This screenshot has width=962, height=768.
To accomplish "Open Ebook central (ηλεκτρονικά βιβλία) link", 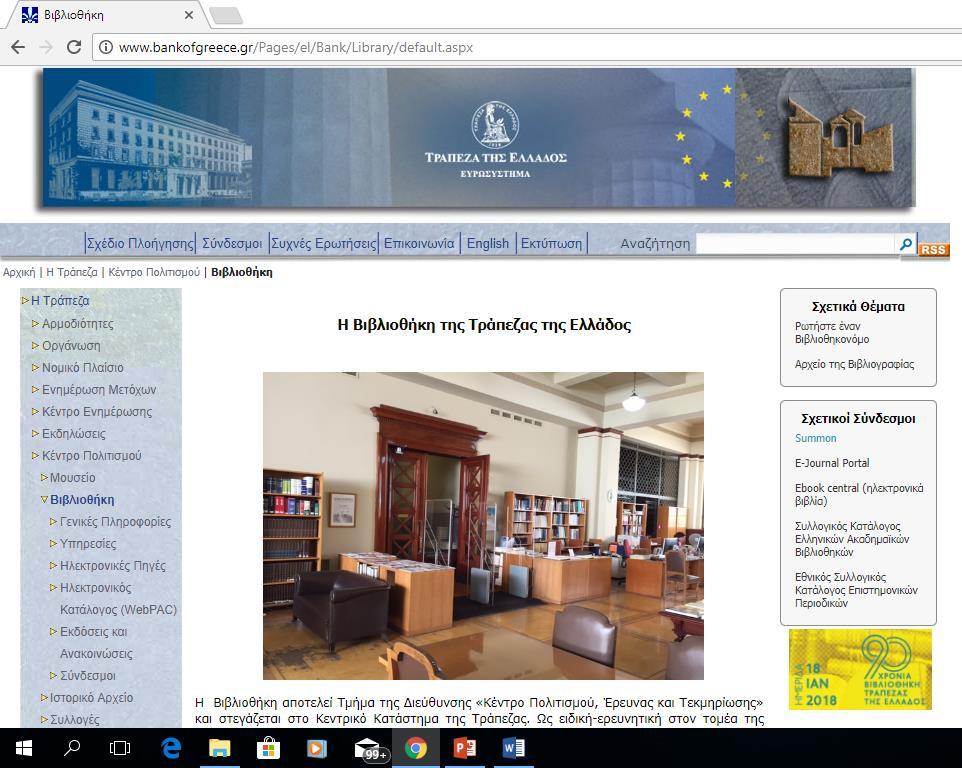I will (859, 494).
